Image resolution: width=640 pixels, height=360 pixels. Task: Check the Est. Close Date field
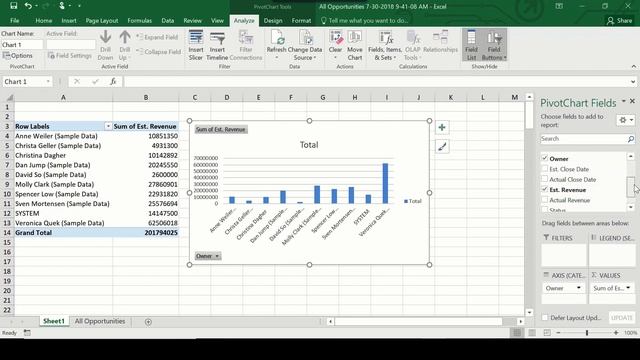point(544,169)
